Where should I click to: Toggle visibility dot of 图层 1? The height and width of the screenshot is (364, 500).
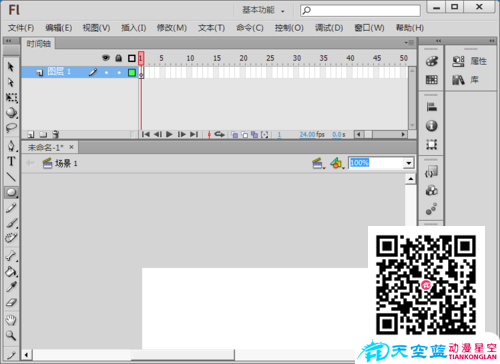(106, 72)
